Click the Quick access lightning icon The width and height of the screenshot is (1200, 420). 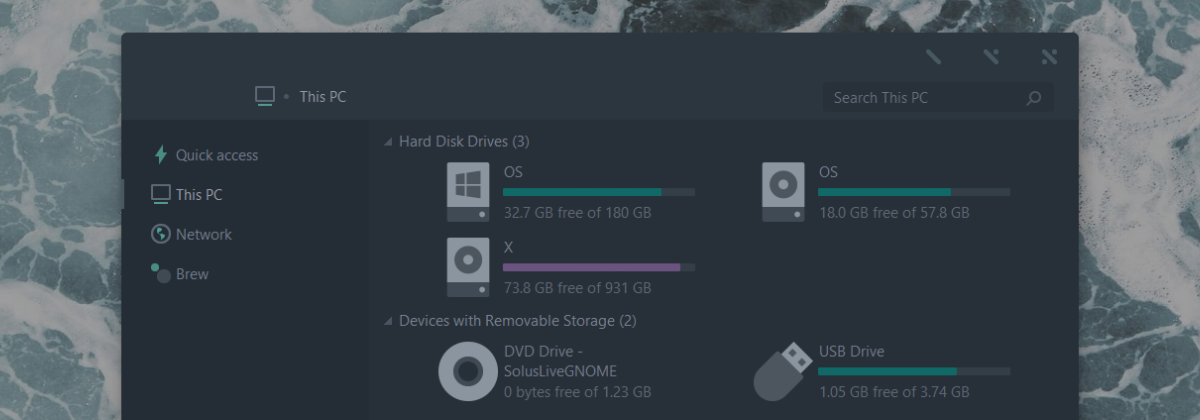click(160, 155)
